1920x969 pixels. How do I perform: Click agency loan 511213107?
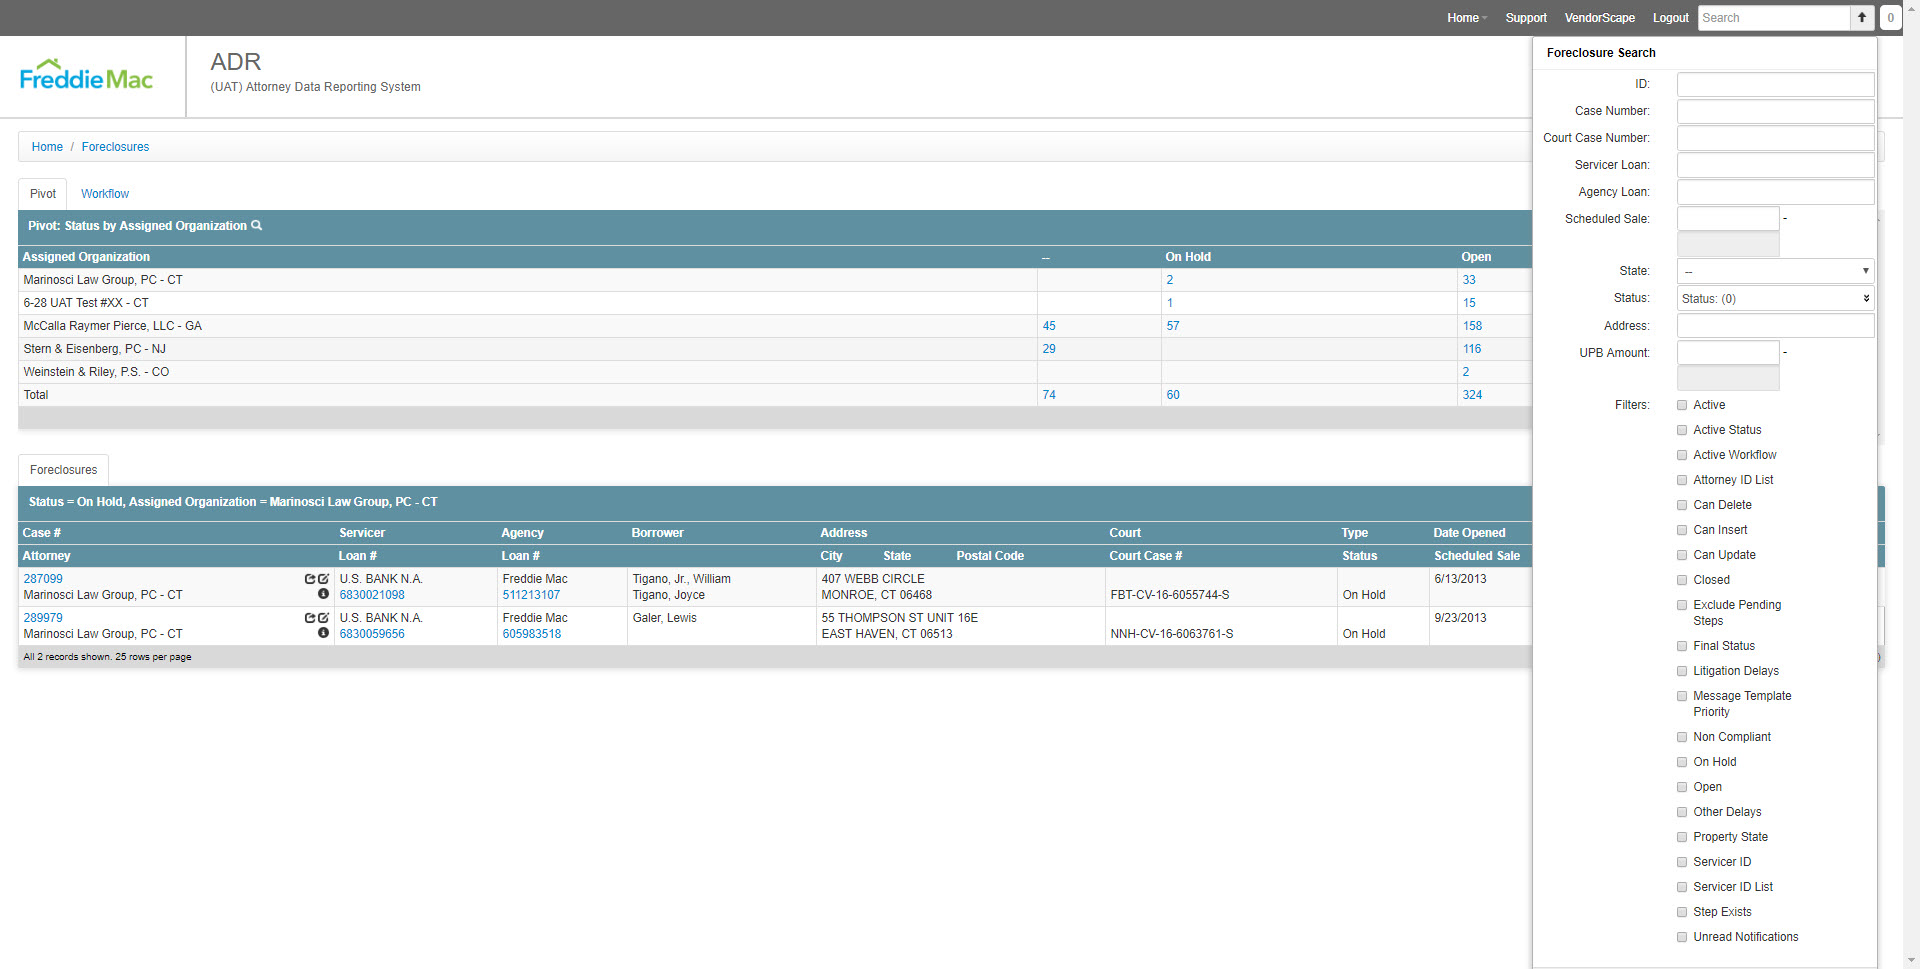click(x=531, y=595)
